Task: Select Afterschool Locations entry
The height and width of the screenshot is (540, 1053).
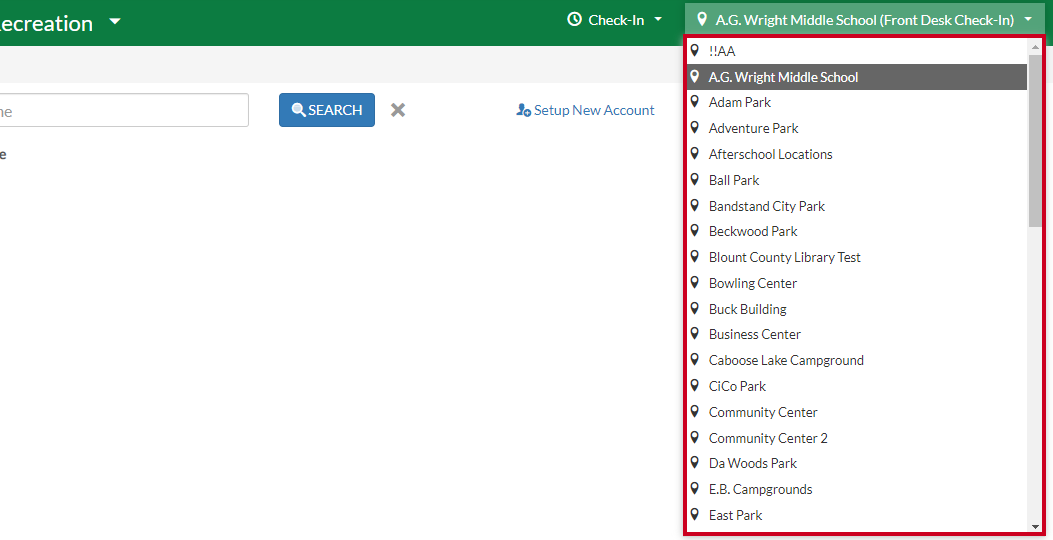Action: [x=857, y=154]
